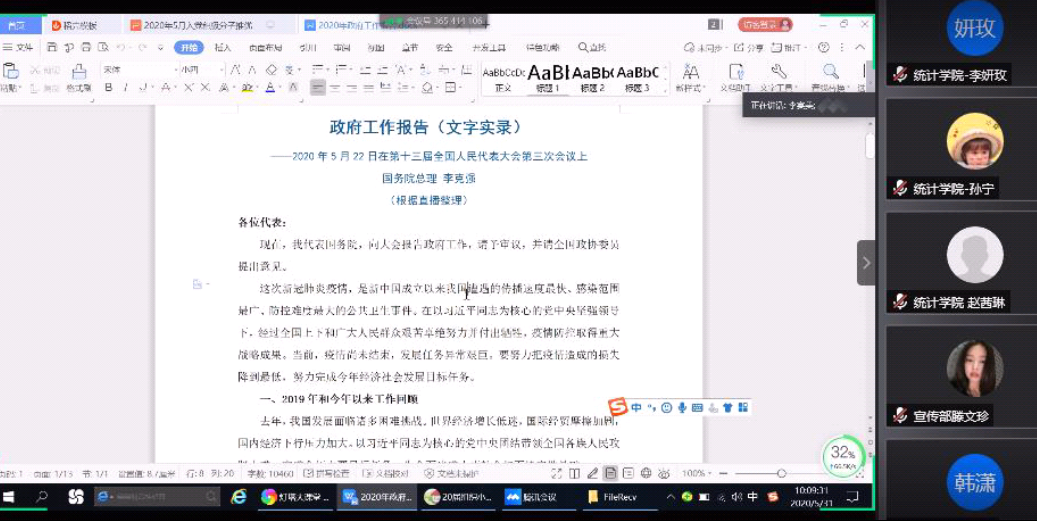The height and width of the screenshot is (521, 1037).
Task: Open the font name dropdown
Action: point(138,69)
